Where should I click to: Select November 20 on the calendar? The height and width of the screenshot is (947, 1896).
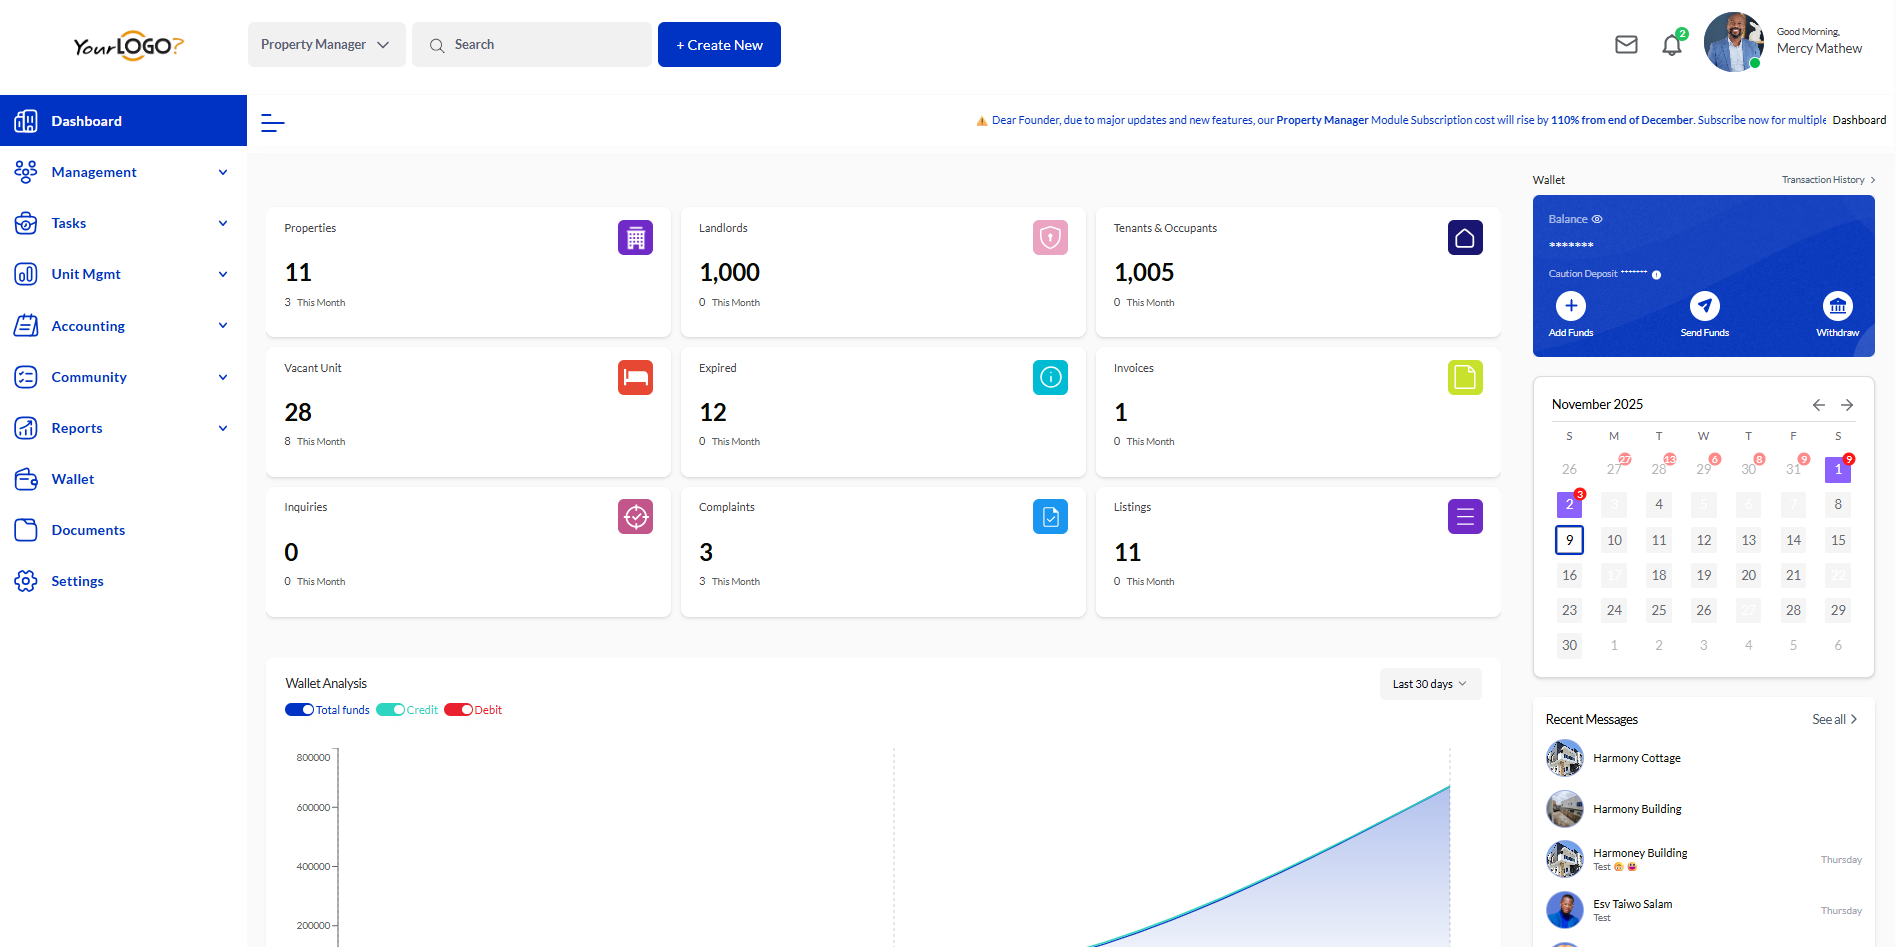coord(1748,575)
